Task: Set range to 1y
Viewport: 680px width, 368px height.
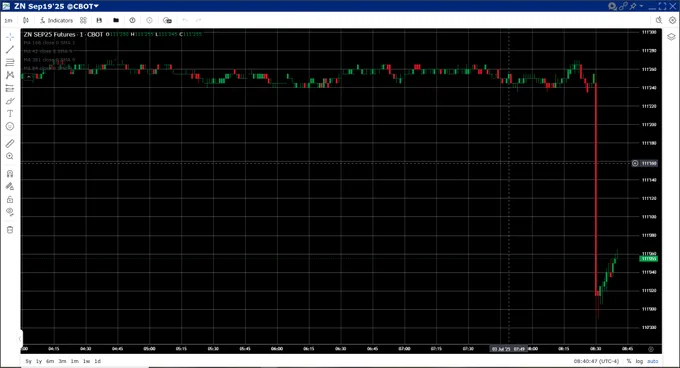Action: point(39,361)
